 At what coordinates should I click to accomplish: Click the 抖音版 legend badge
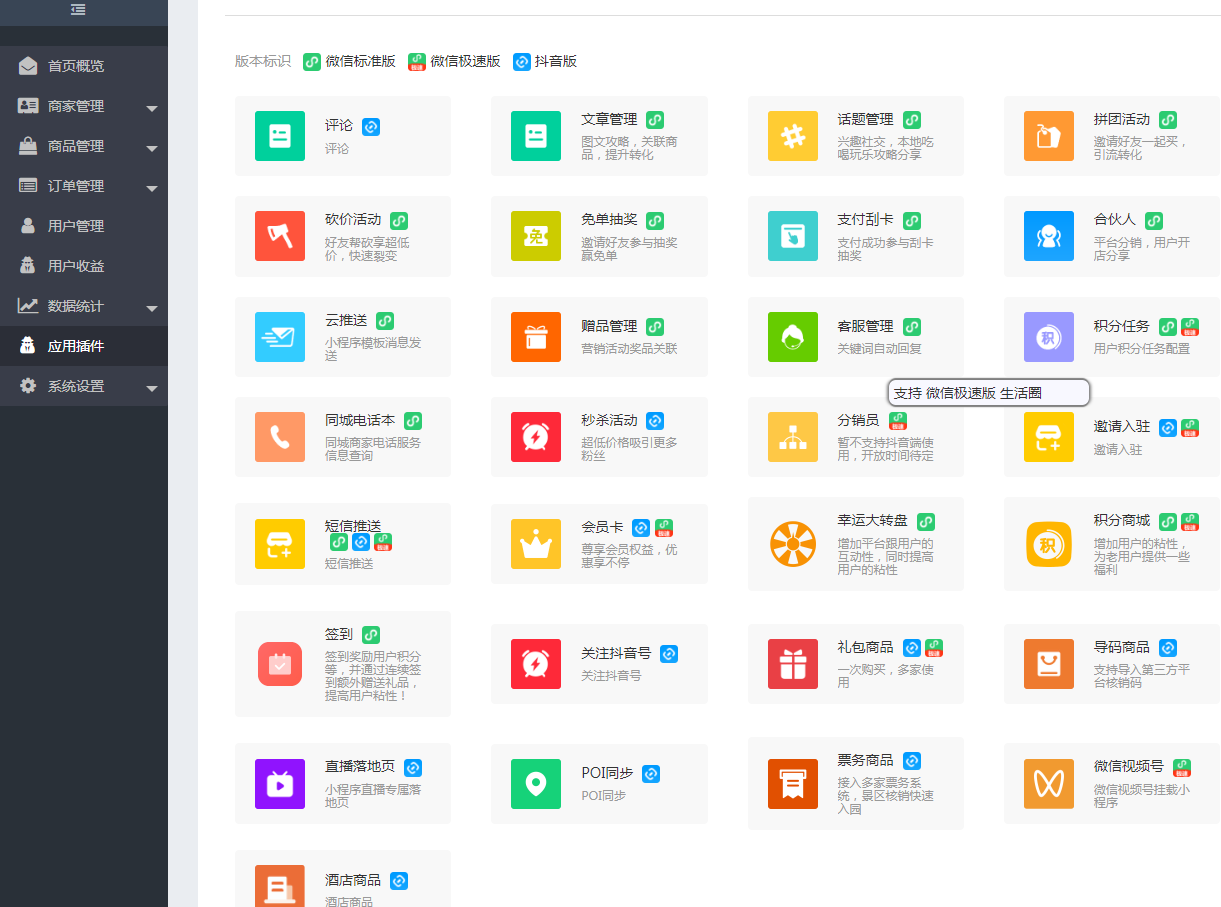point(522,62)
